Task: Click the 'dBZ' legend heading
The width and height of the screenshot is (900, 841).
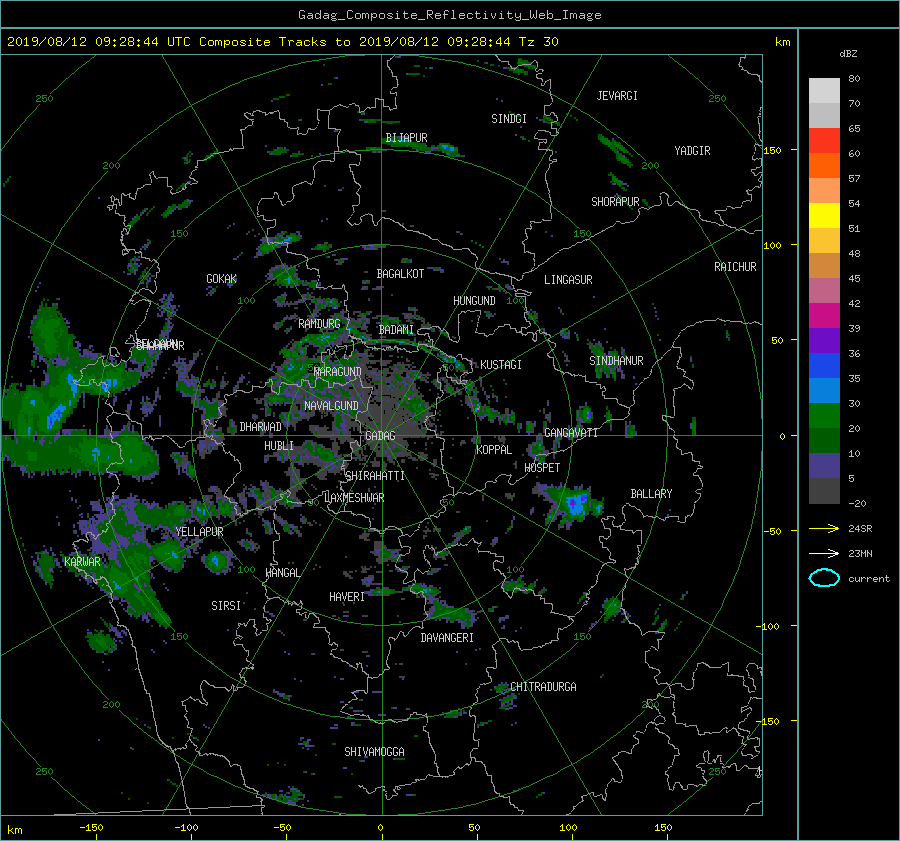Action: coord(848,53)
